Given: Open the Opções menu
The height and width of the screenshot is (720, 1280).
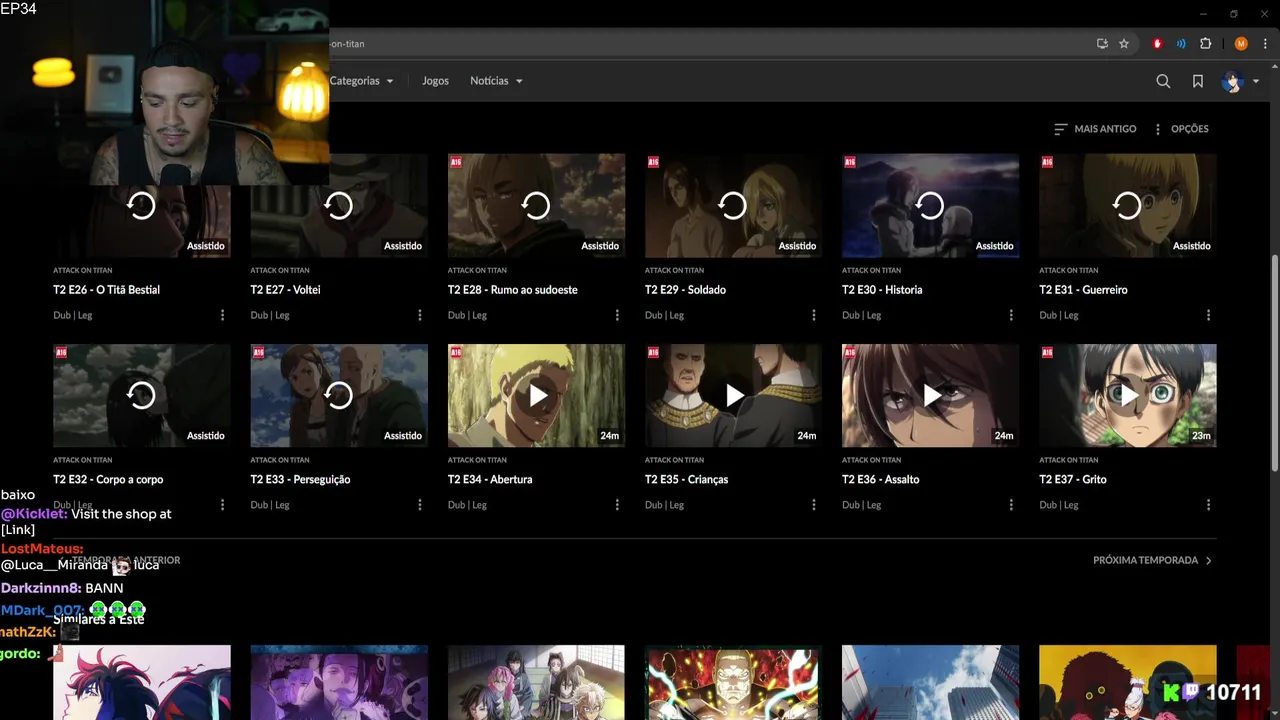Looking at the screenshot, I should 1180,129.
